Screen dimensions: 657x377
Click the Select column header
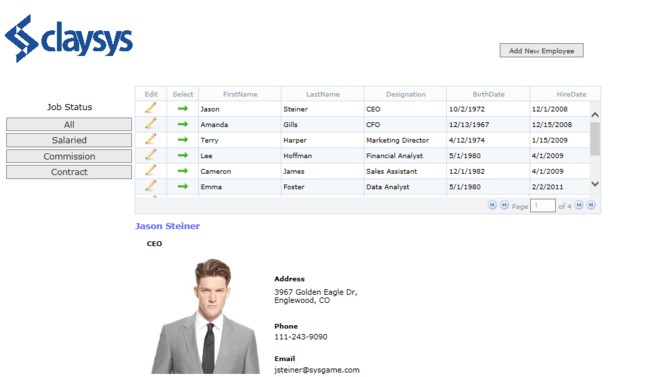(x=183, y=94)
